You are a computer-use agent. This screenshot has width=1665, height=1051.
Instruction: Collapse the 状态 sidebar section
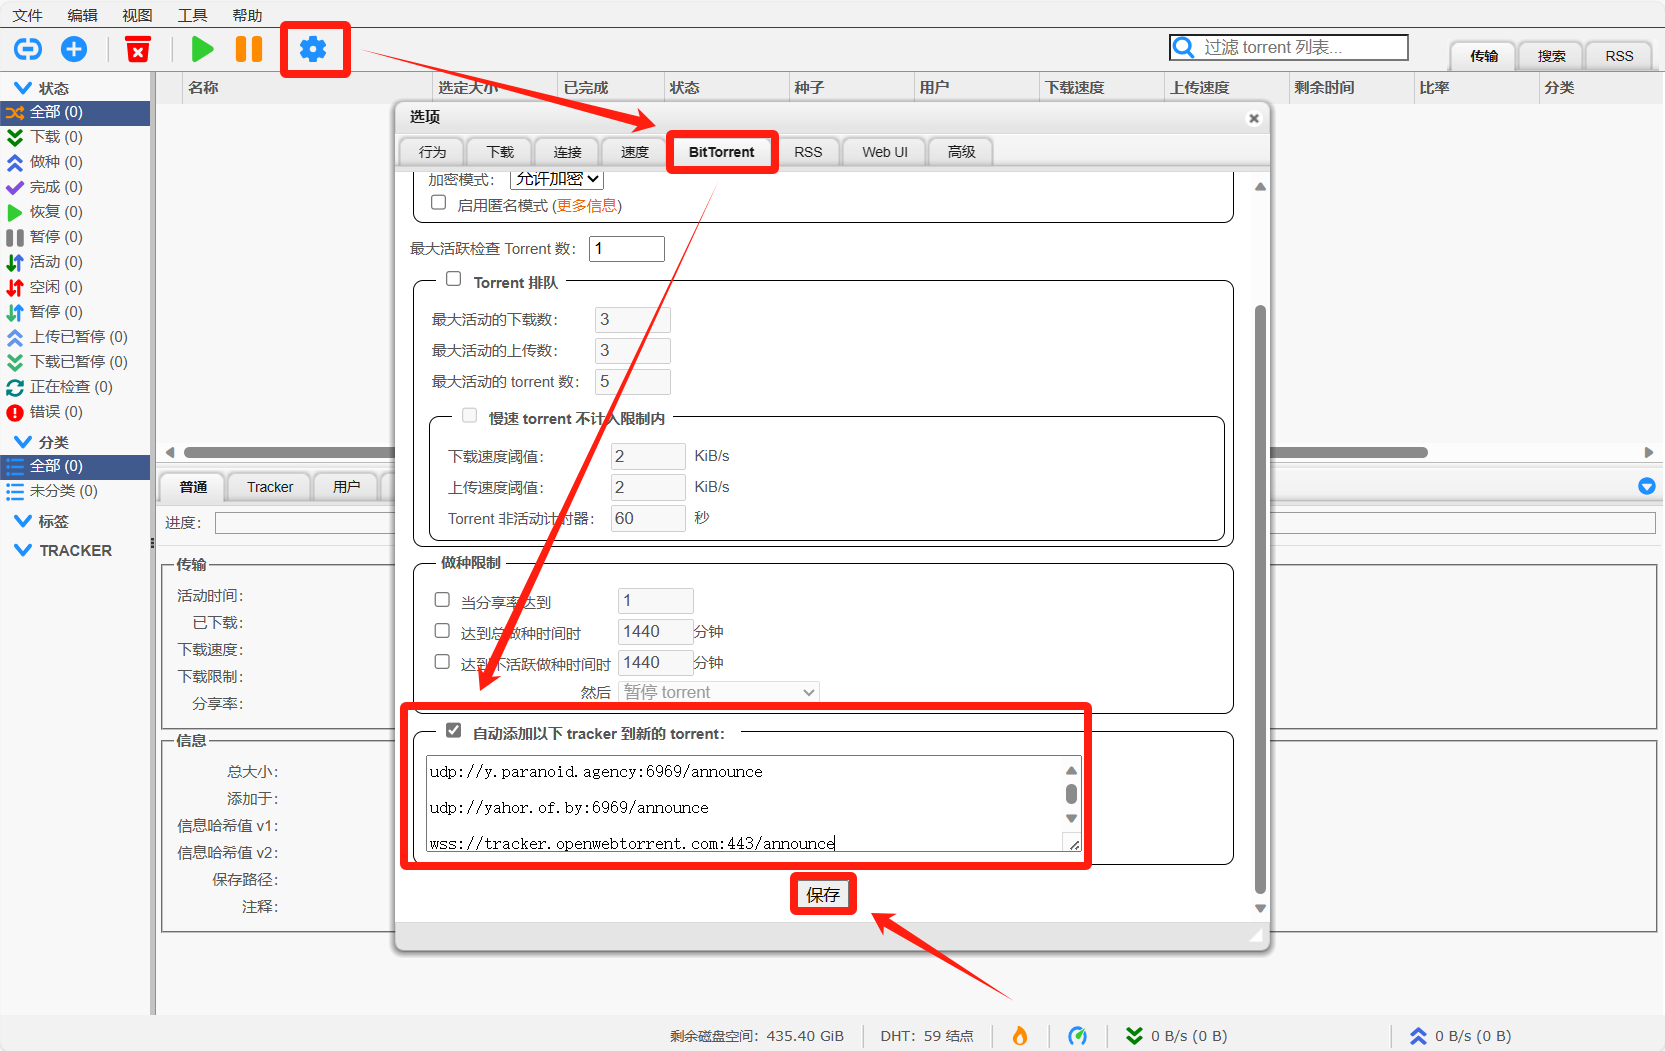pos(22,88)
